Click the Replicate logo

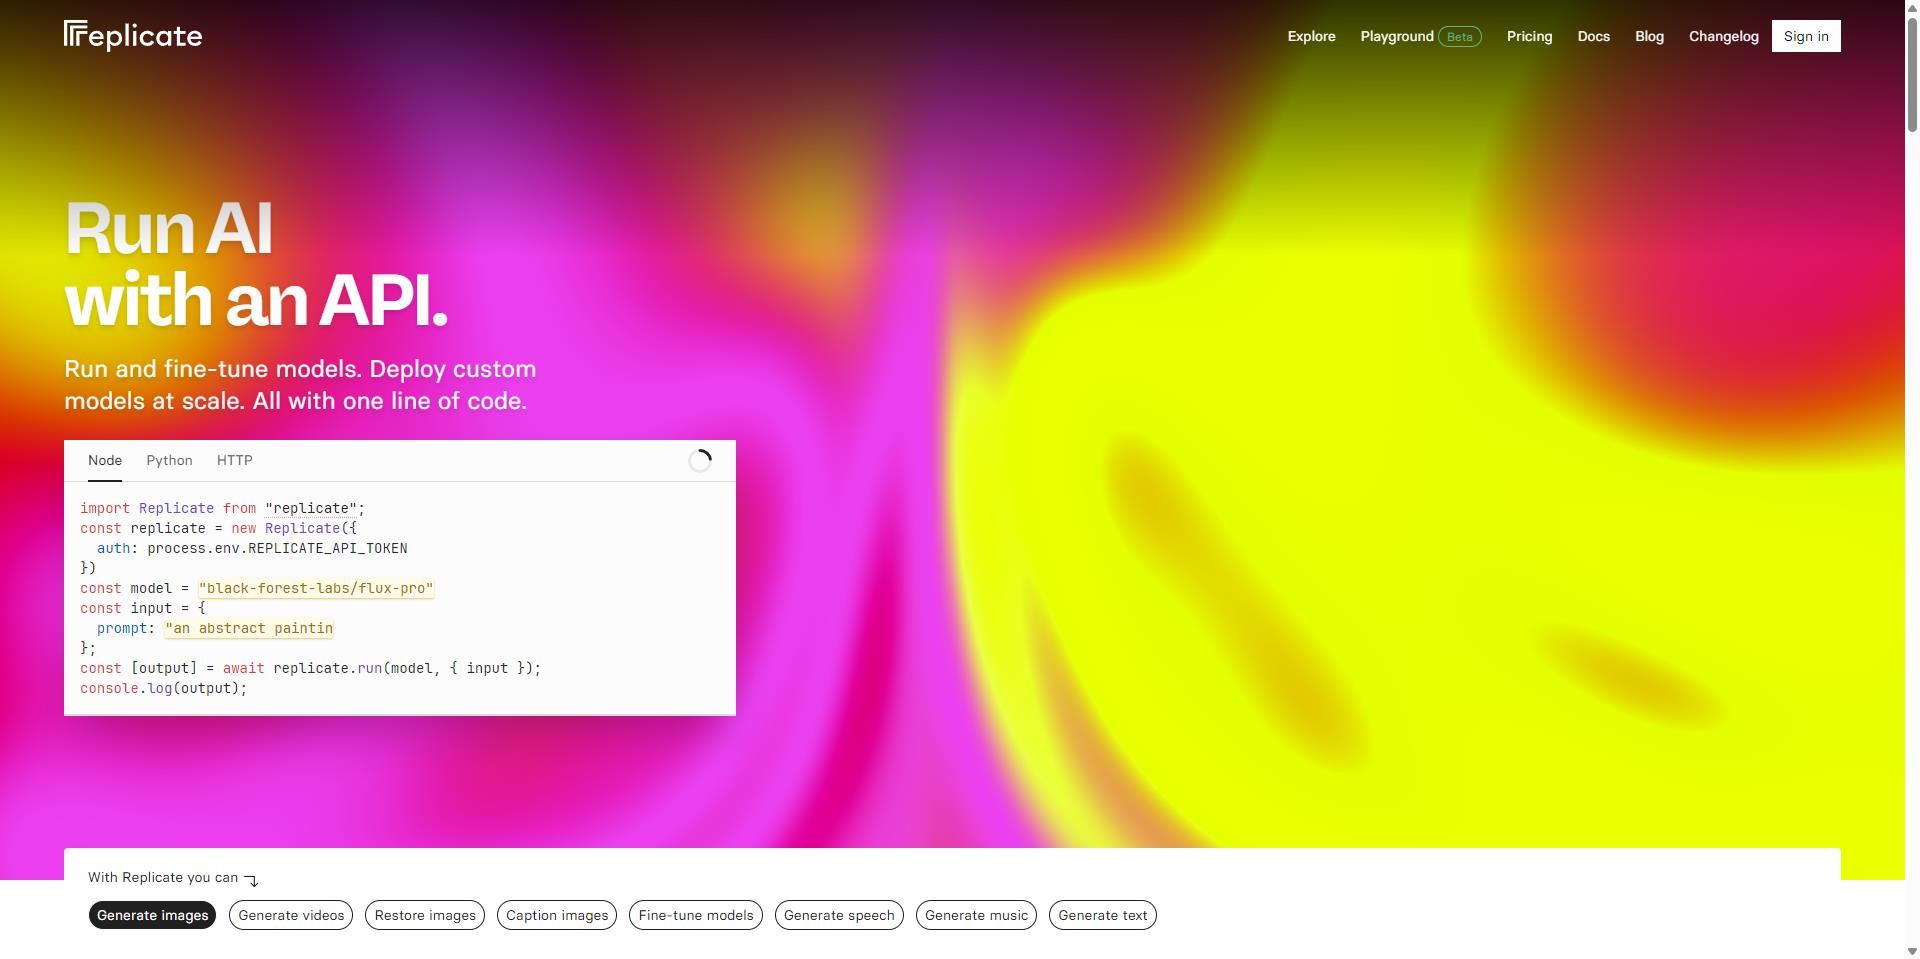tap(133, 36)
